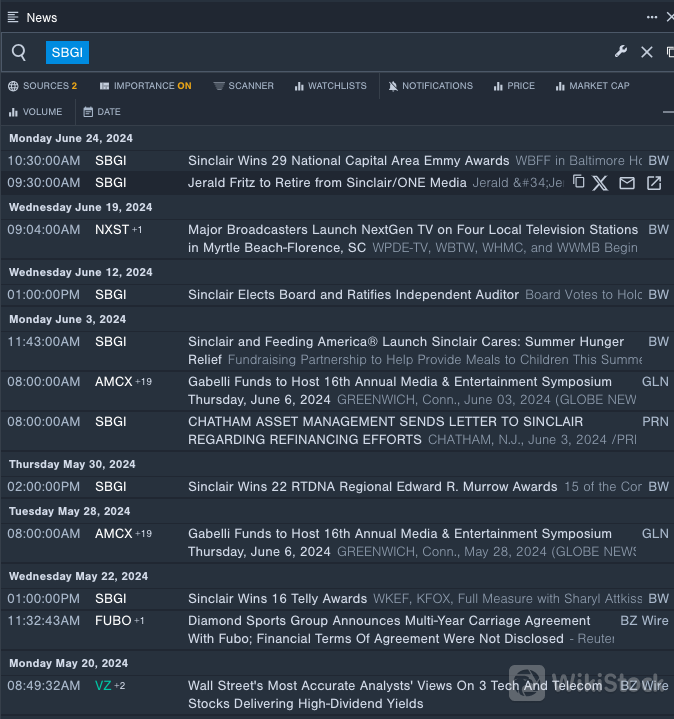Image resolution: width=674 pixels, height=719 pixels.
Task: Toggle the Notifications bell filter
Action: coord(430,86)
